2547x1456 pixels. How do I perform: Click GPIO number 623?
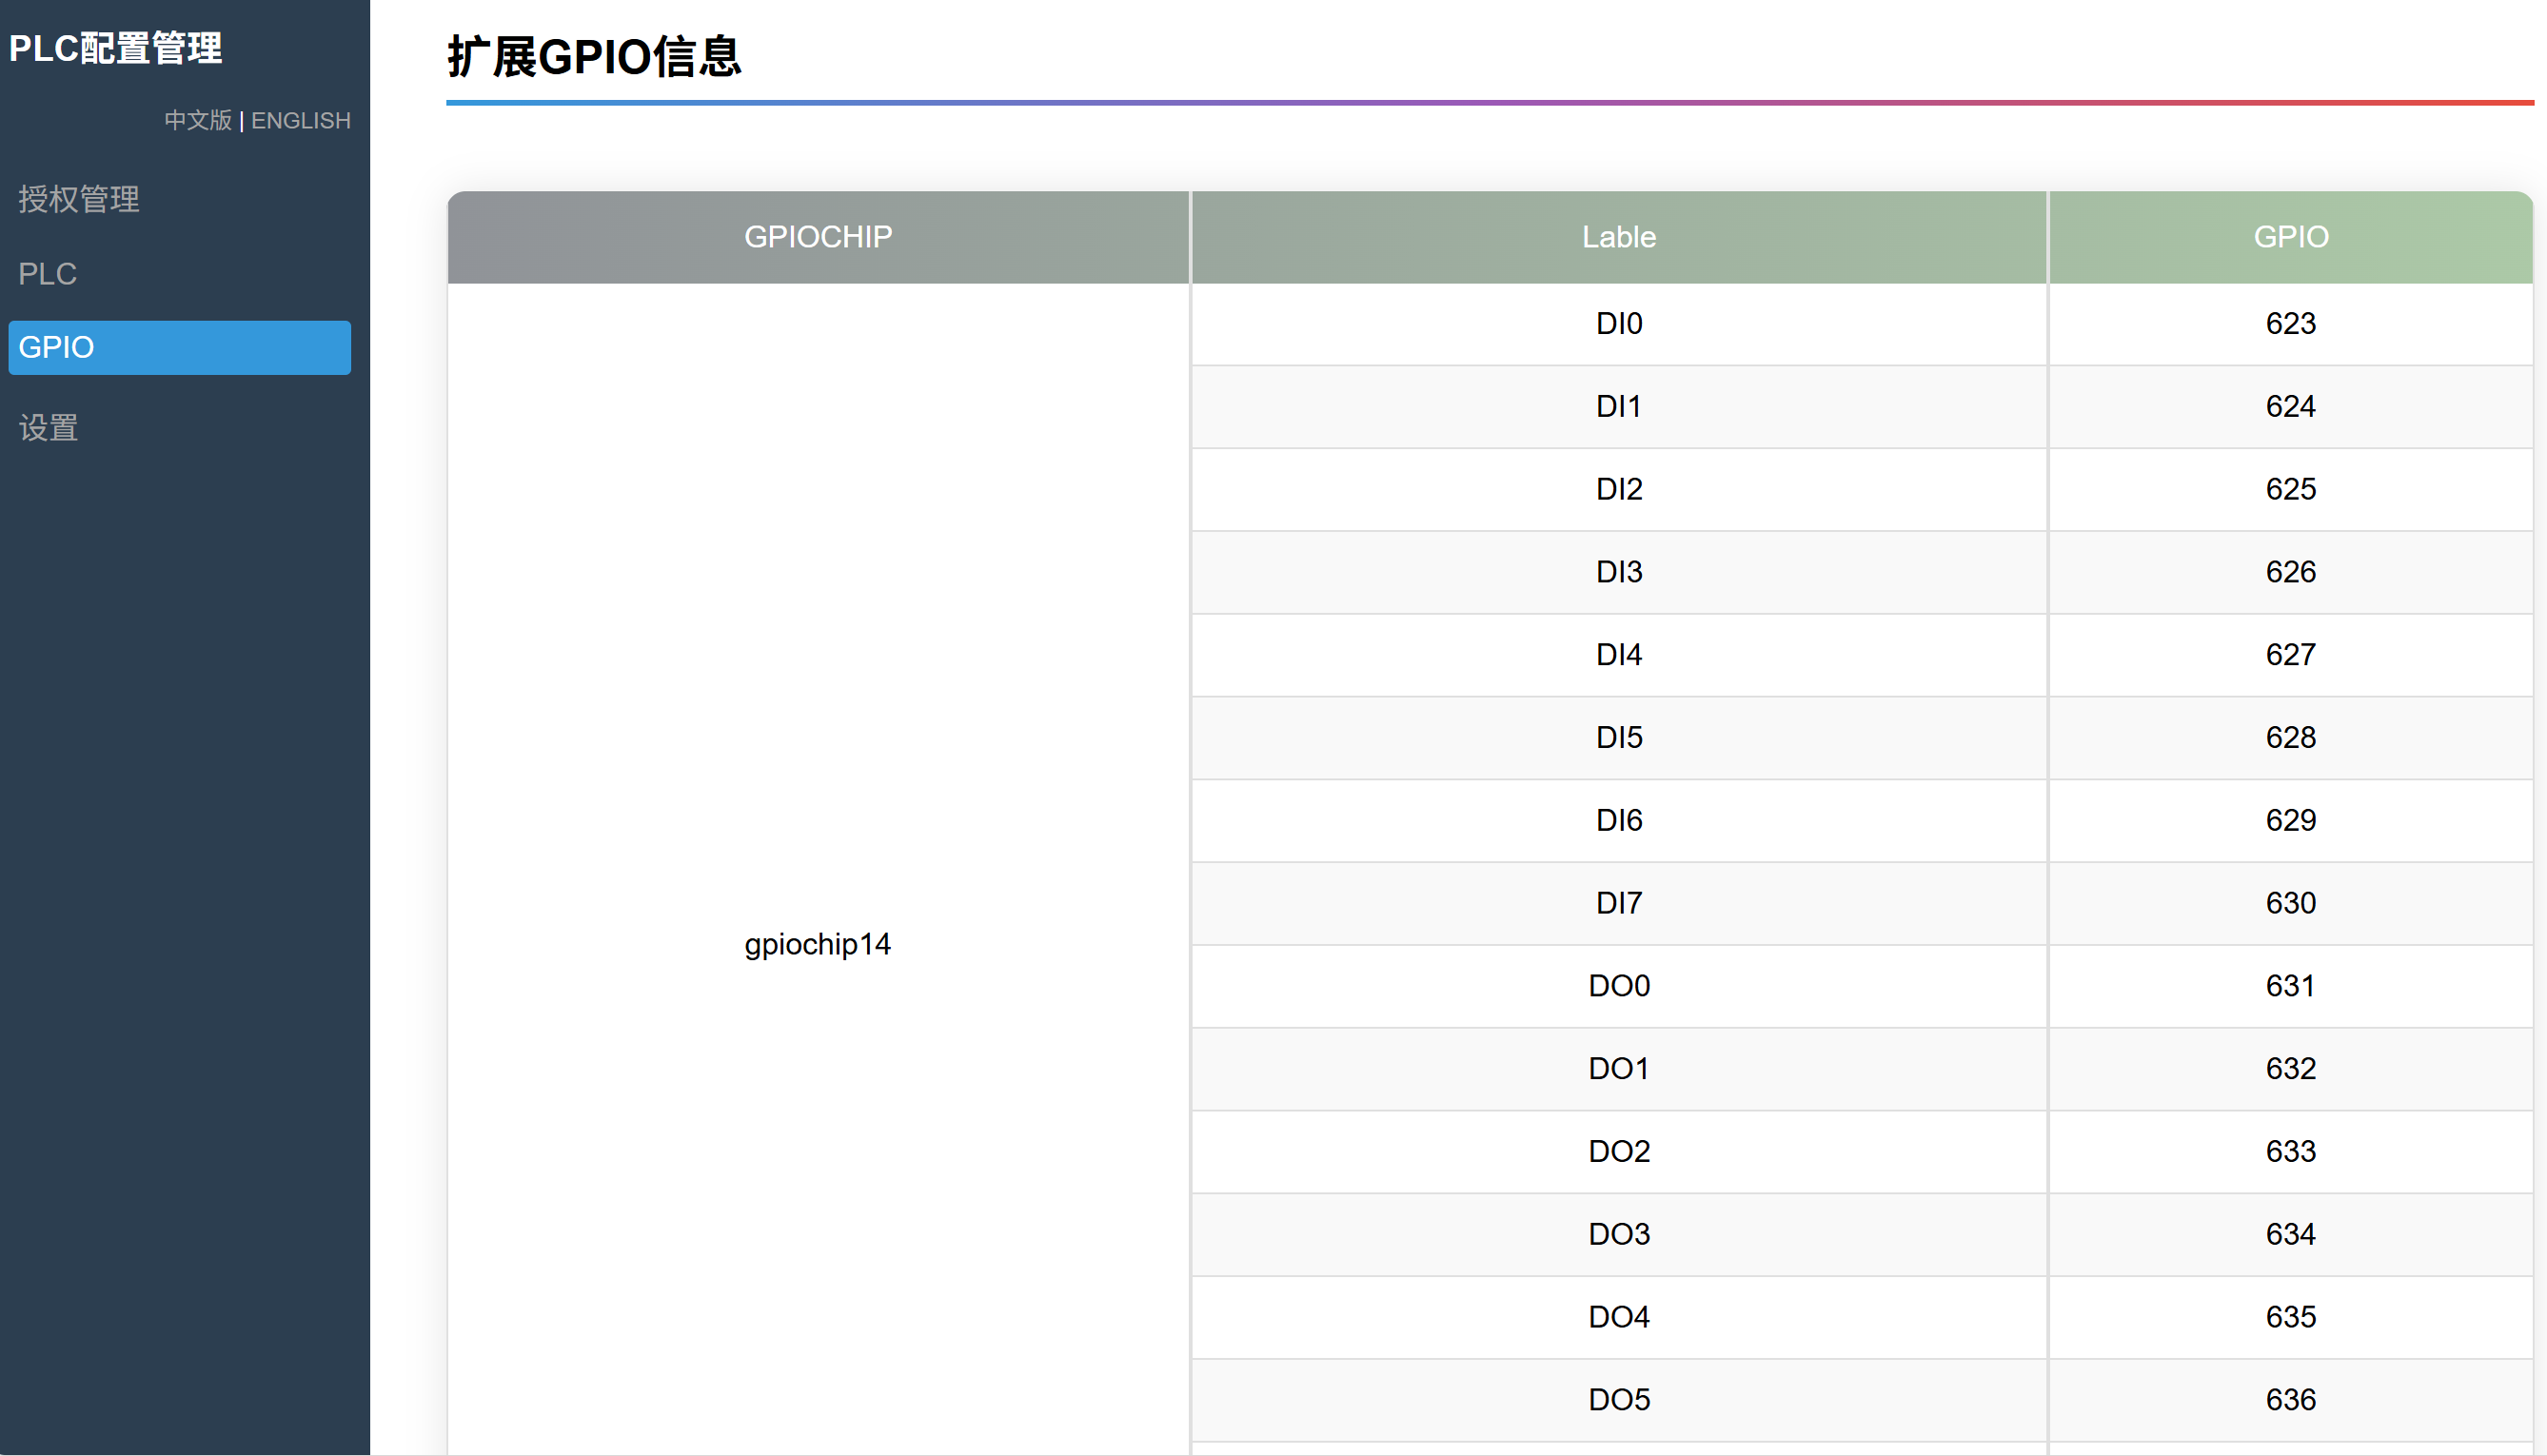click(x=2291, y=324)
